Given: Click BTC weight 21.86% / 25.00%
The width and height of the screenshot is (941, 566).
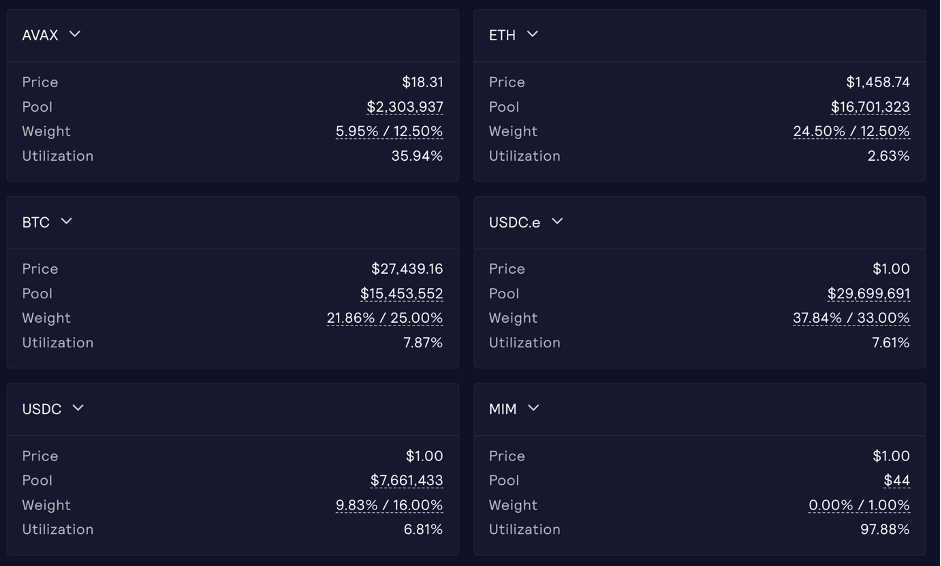Looking at the screenshot, I should coord(384,318).
